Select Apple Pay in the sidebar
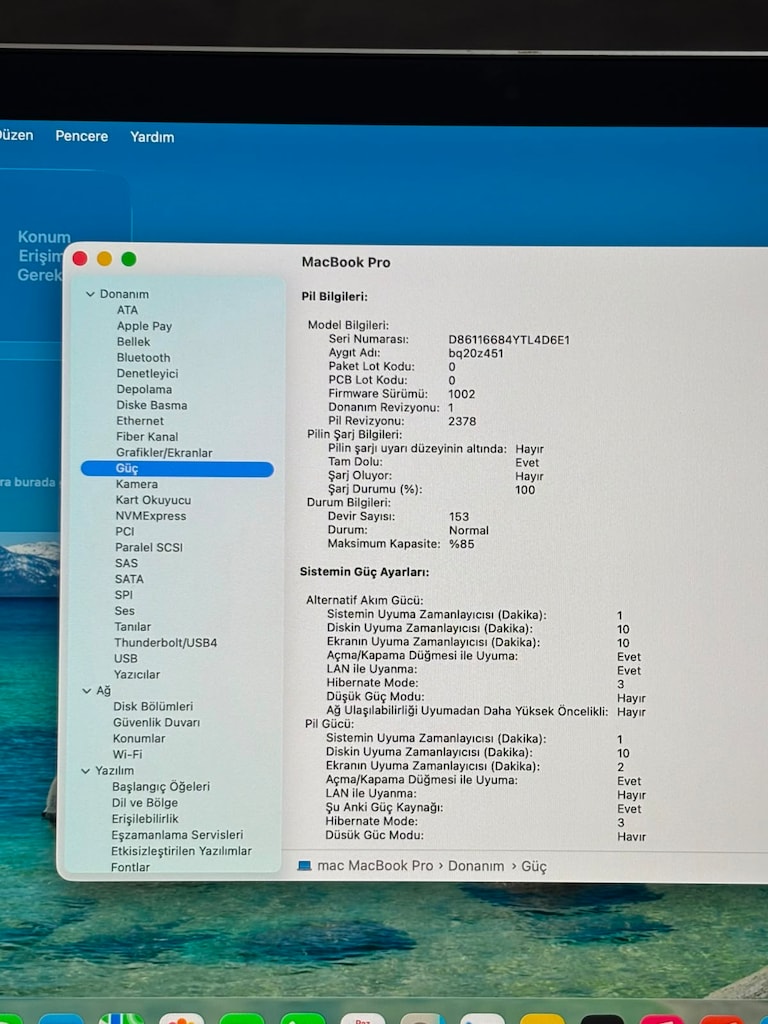Viewport: 768px width, 1024px height. pos(144,326)
